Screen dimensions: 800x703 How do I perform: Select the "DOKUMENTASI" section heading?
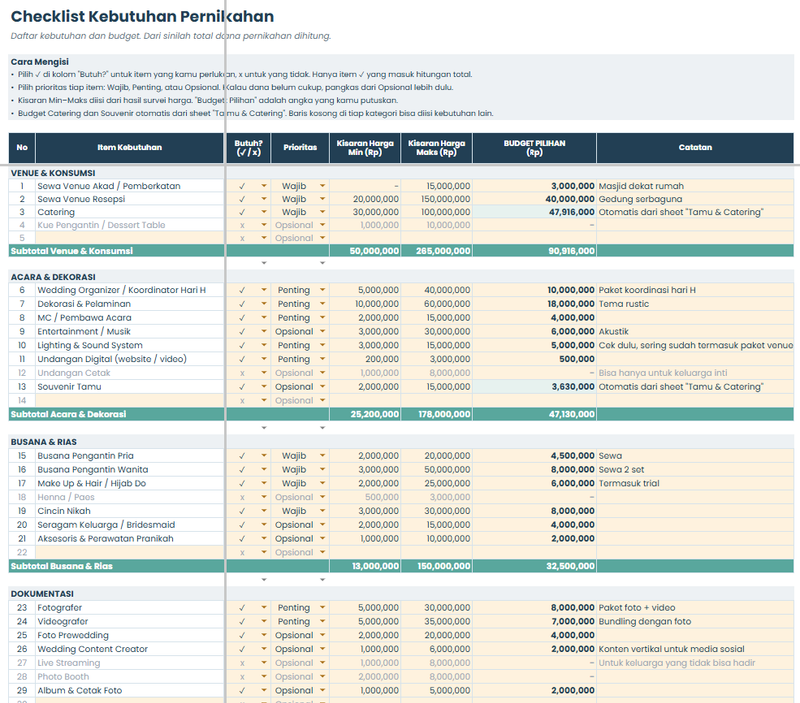(x=42, y=594)
